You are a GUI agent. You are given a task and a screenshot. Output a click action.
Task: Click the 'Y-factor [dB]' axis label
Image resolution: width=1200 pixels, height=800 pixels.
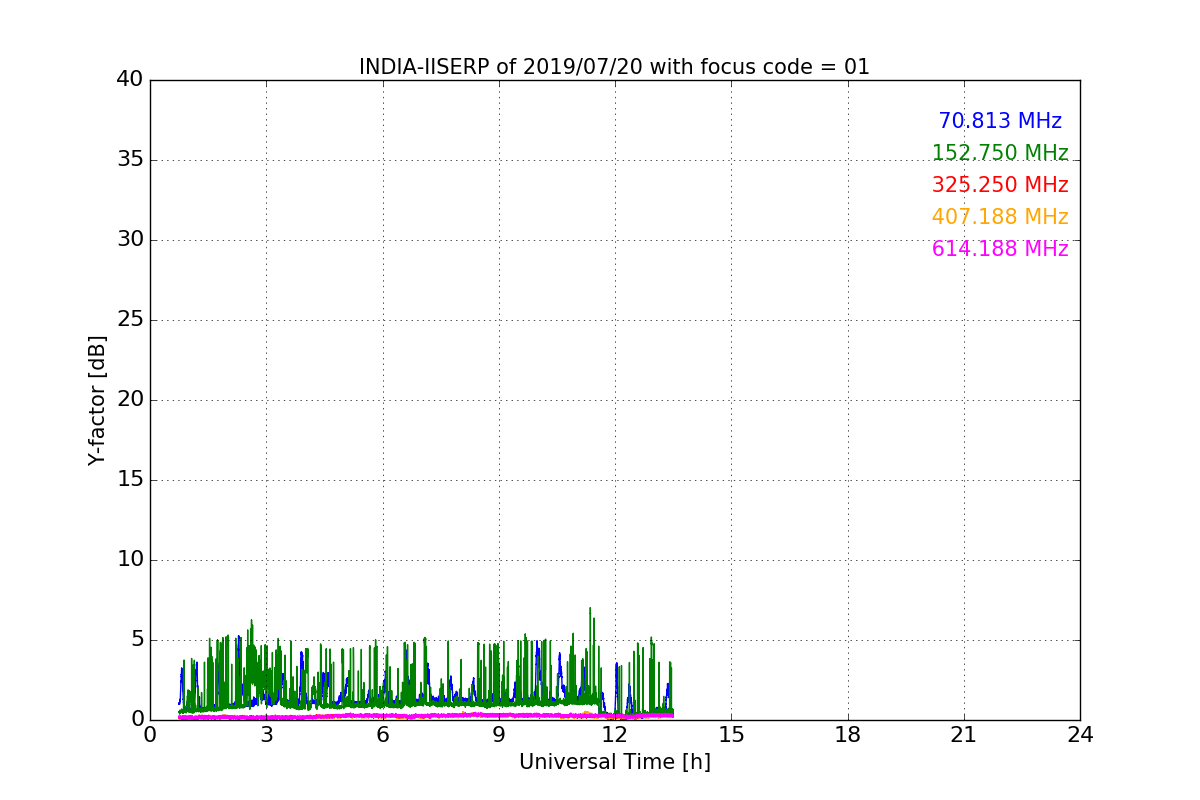pyautogui.click(x=97, y=400)
